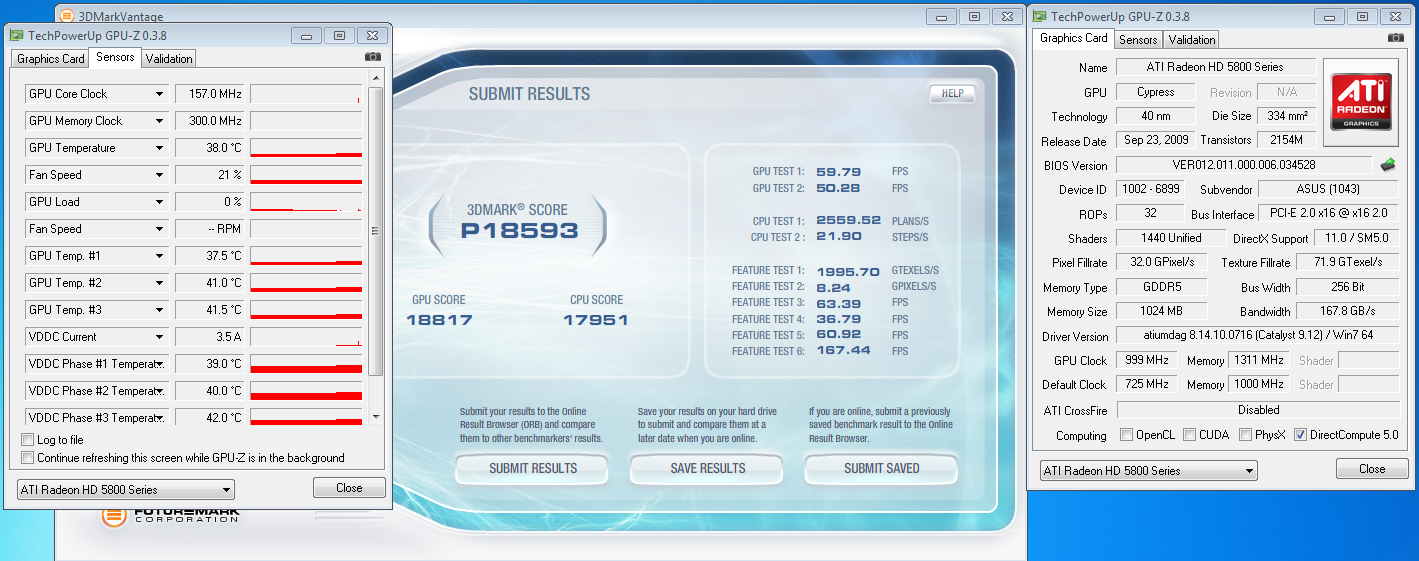
Task: Click the GPU Temp. #3 value 41.5 °C
Action: (209, 310)
